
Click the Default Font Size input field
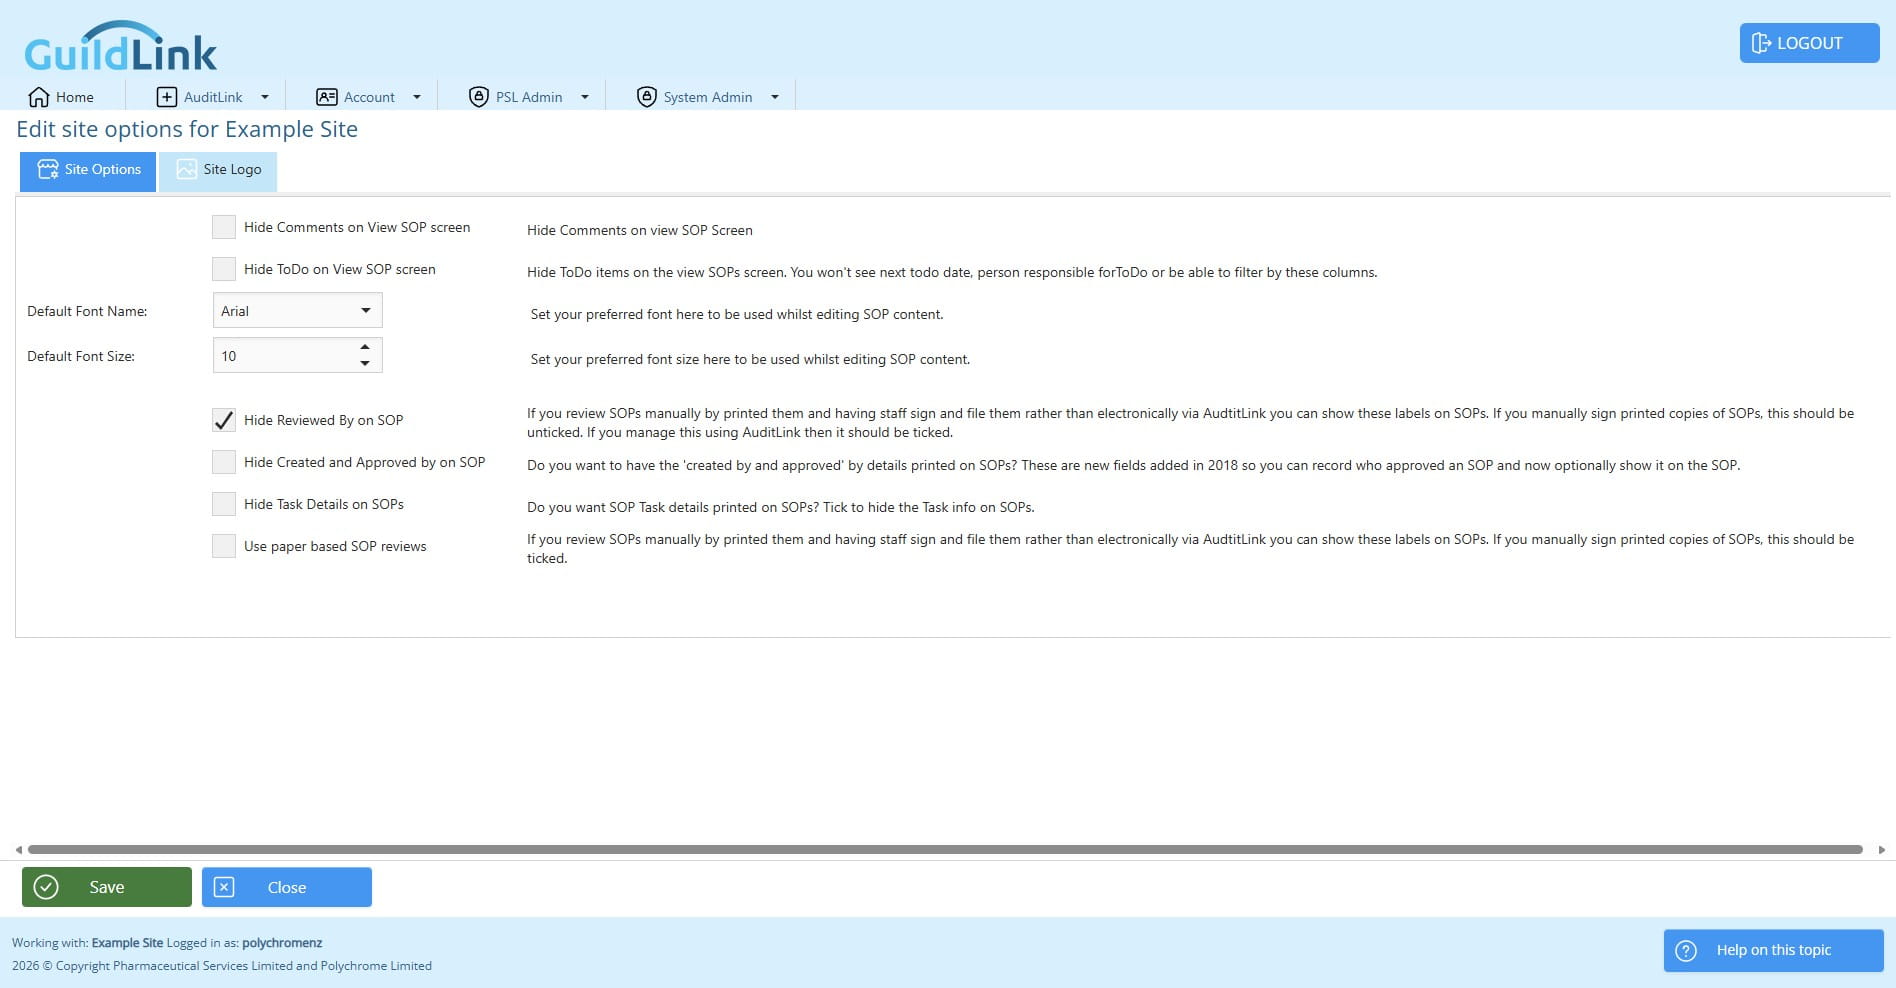pos(284,355)
